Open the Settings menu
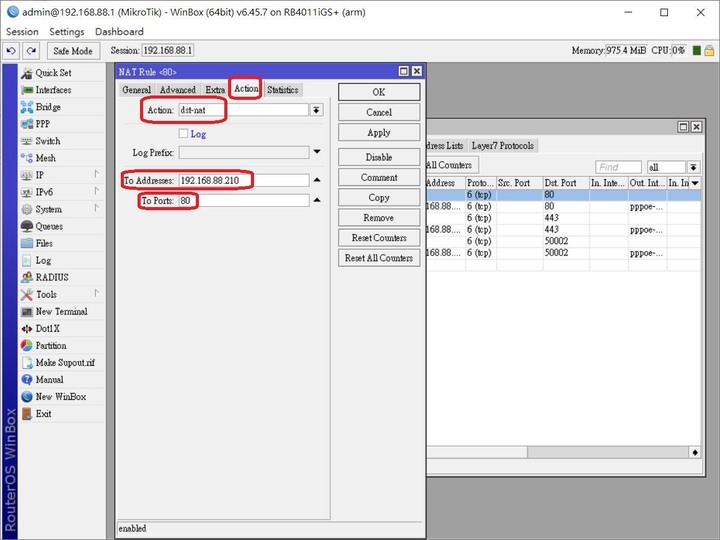The image size is (720, 540). (x=67, y=32)
